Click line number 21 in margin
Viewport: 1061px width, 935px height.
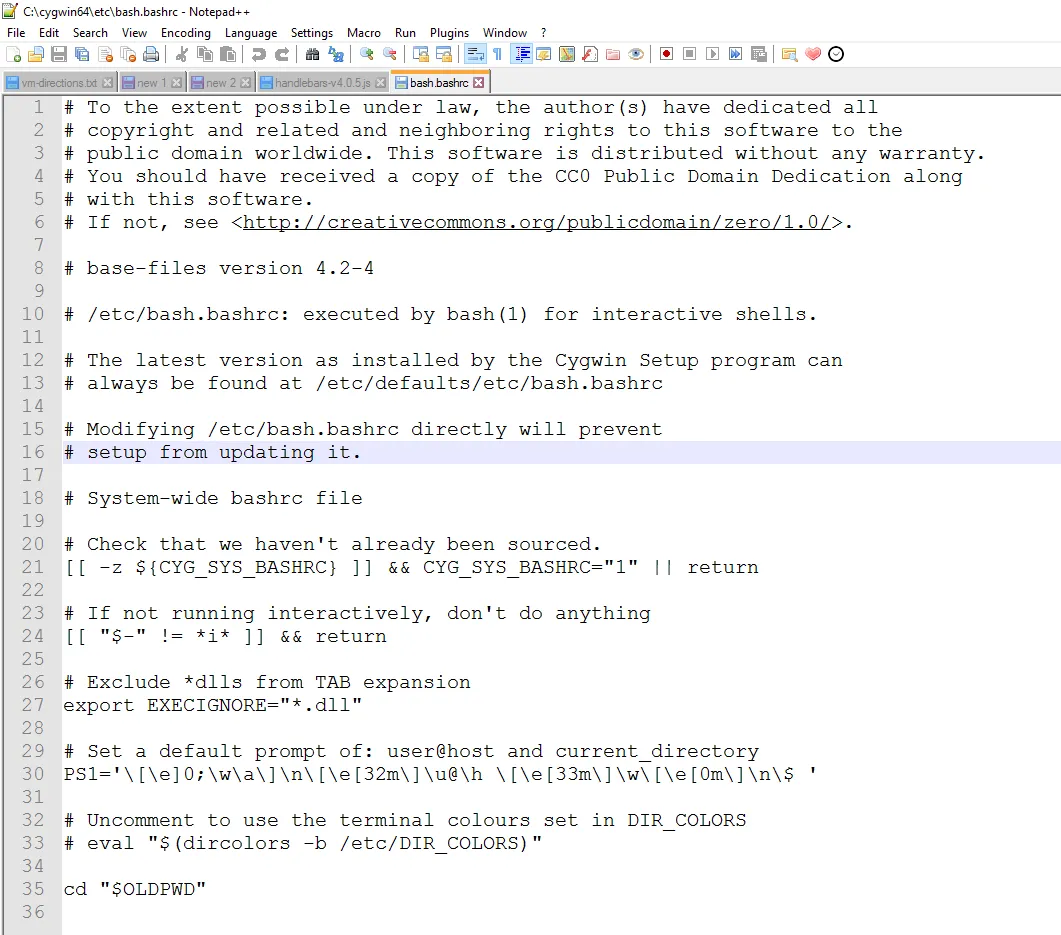tap(32, 567)
